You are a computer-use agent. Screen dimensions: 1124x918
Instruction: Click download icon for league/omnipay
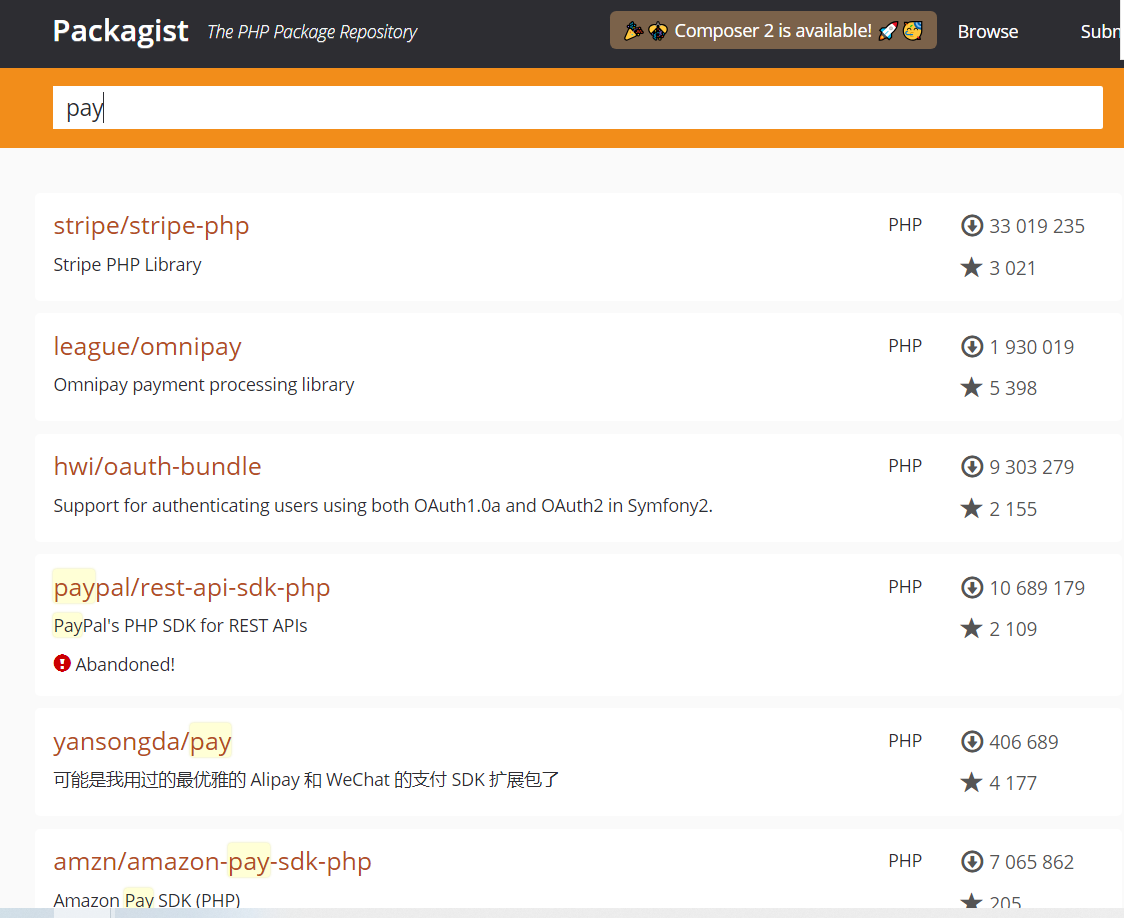971,347
